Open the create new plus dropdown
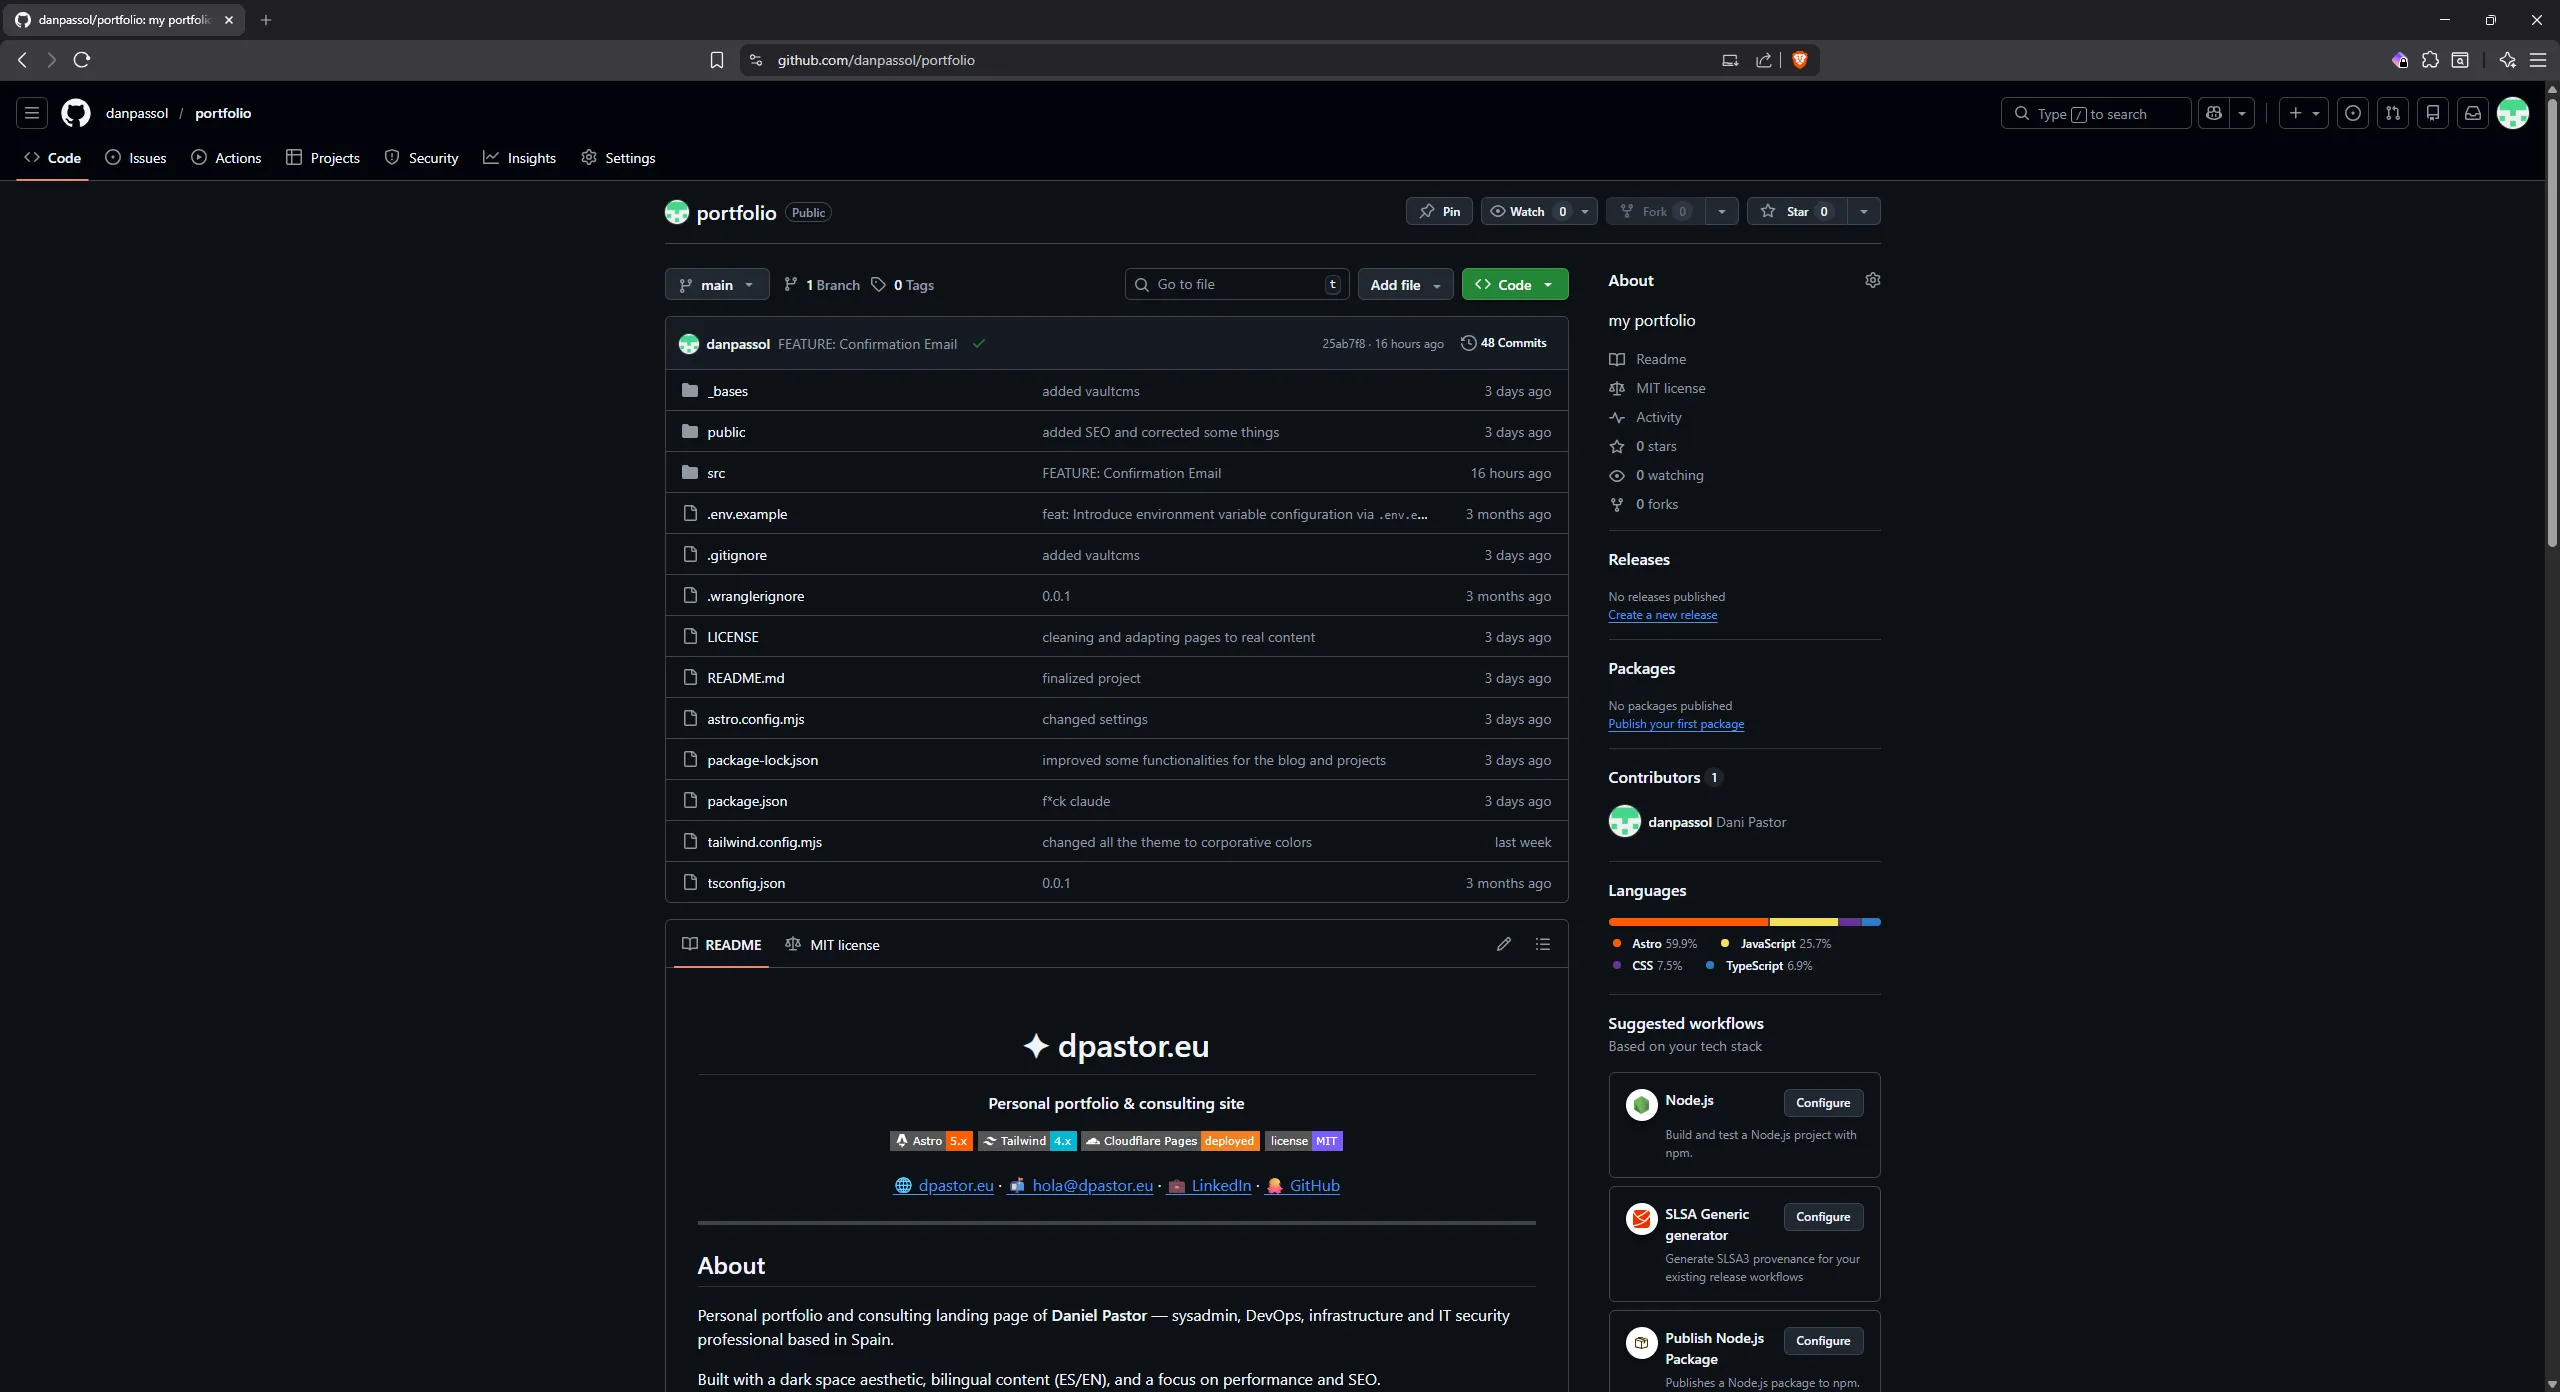This screenshot has width=2560, height=1392. 2304,113
